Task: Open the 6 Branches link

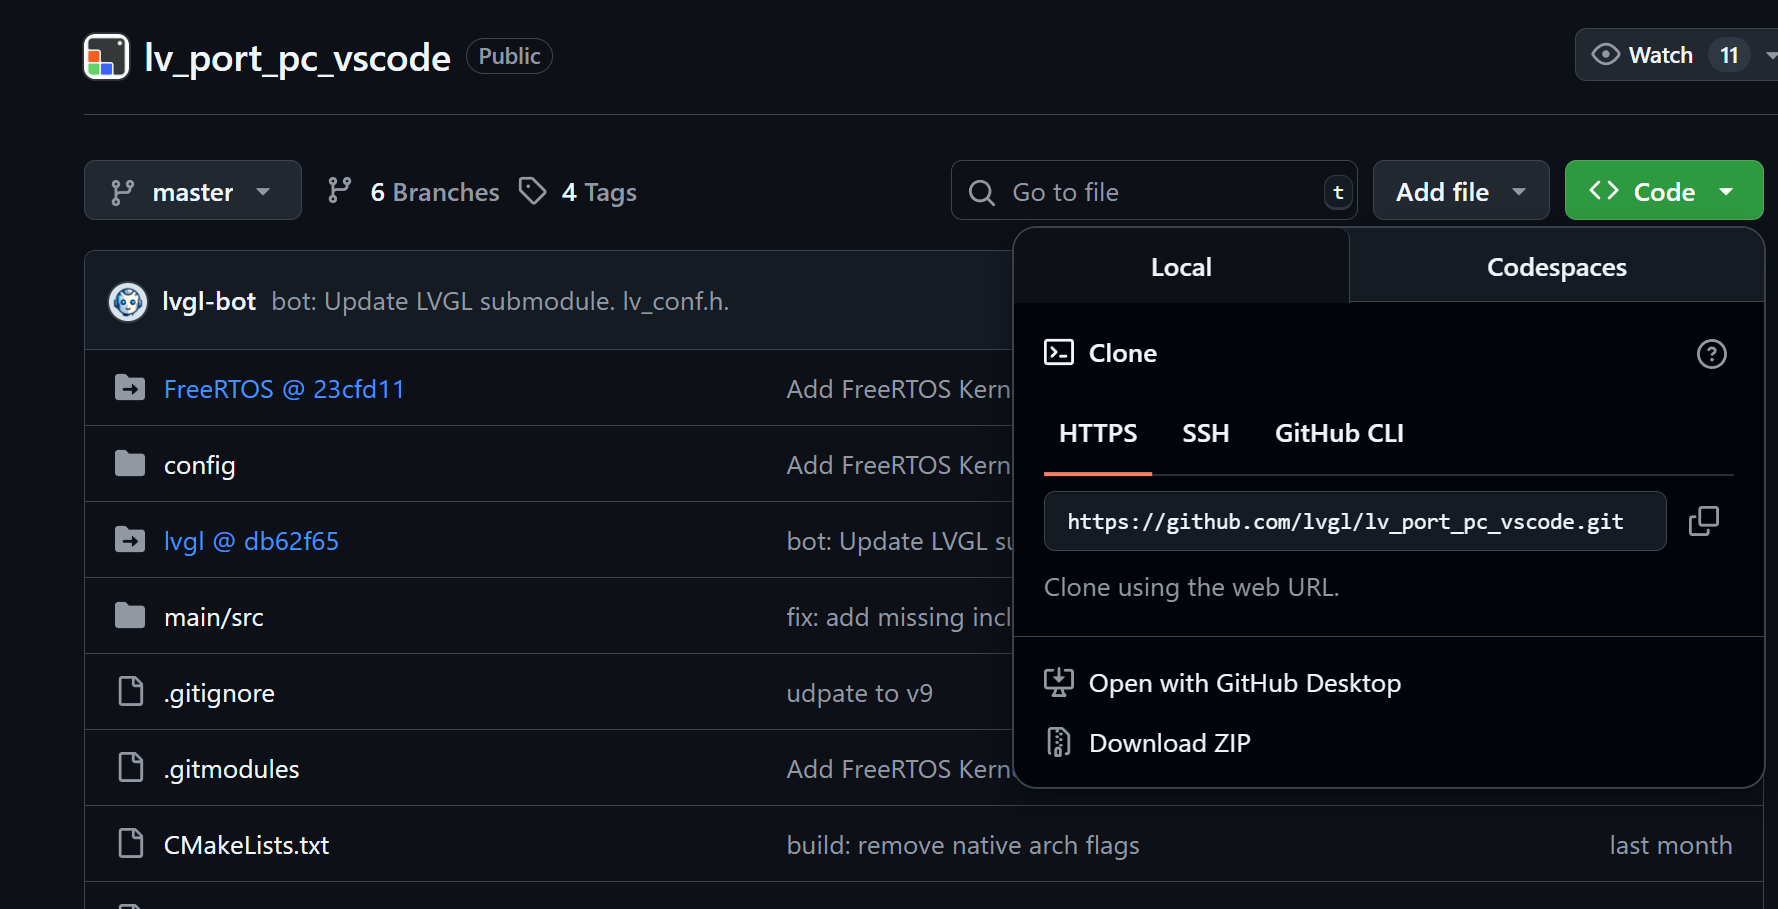Action: [x=414, y=191]
